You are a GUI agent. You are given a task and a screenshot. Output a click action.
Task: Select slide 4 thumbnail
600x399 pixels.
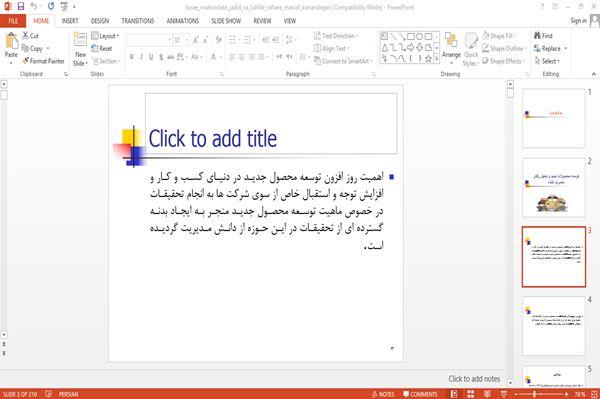pyautogui.click(x=554, y=326)
